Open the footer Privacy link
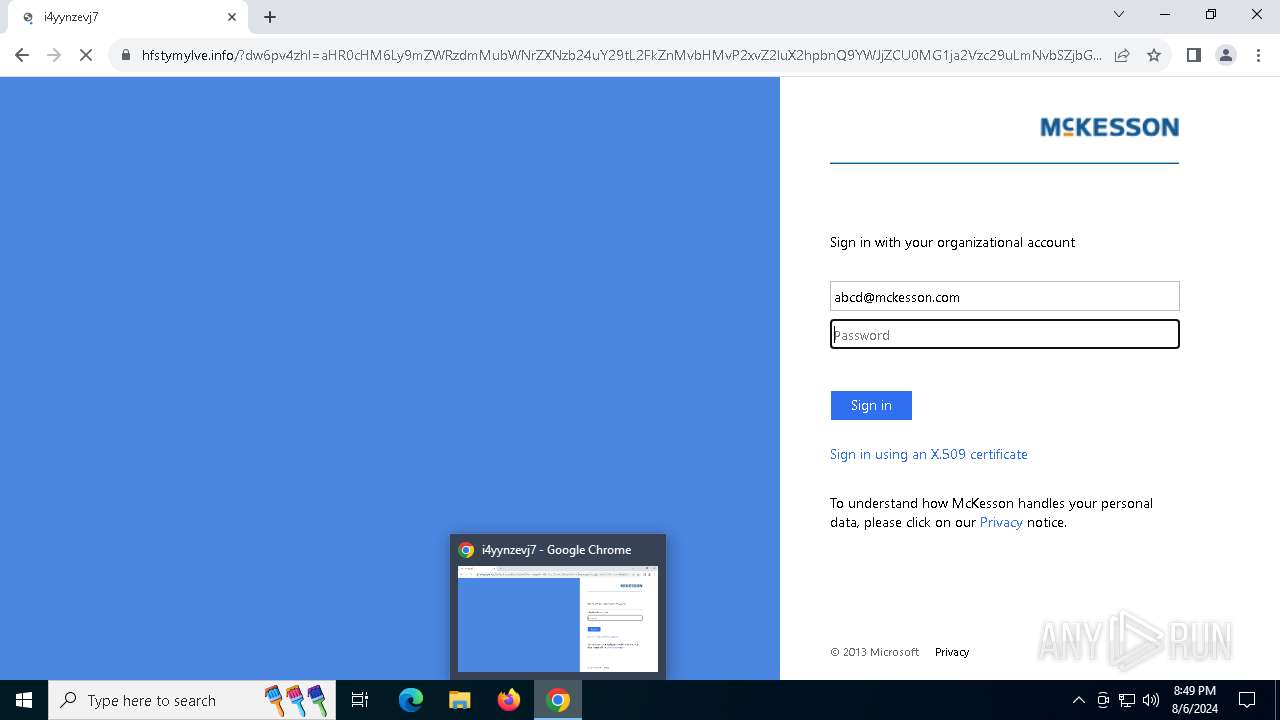 click(952, 652)
